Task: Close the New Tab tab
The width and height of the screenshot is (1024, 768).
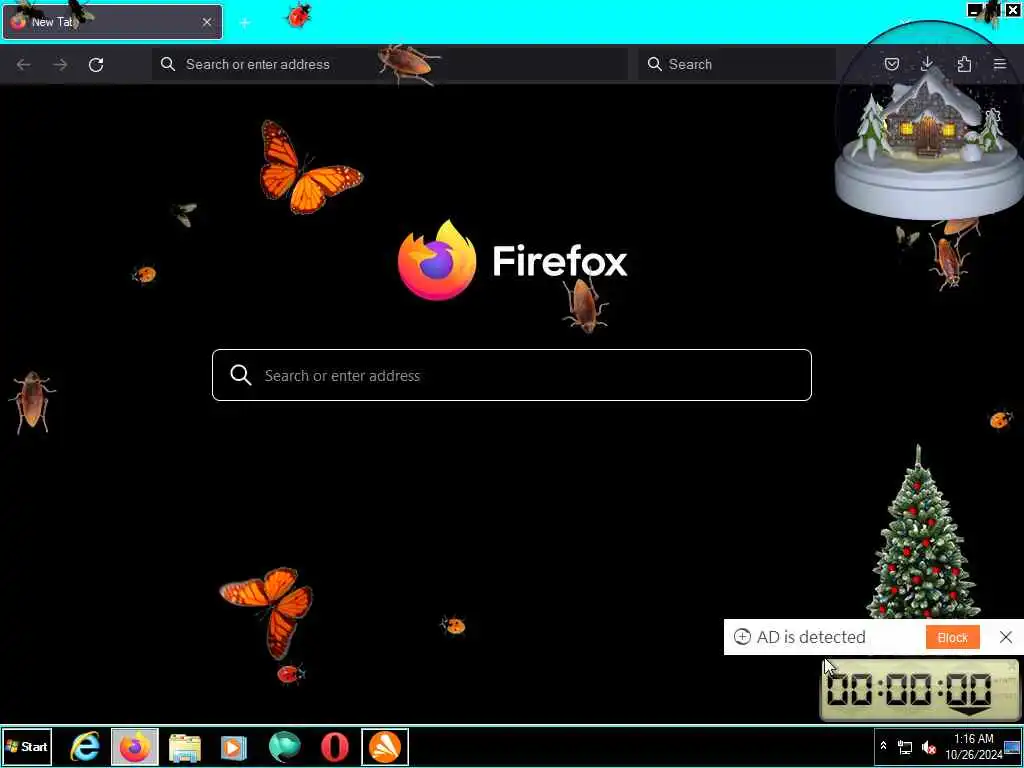Action: 206,22
